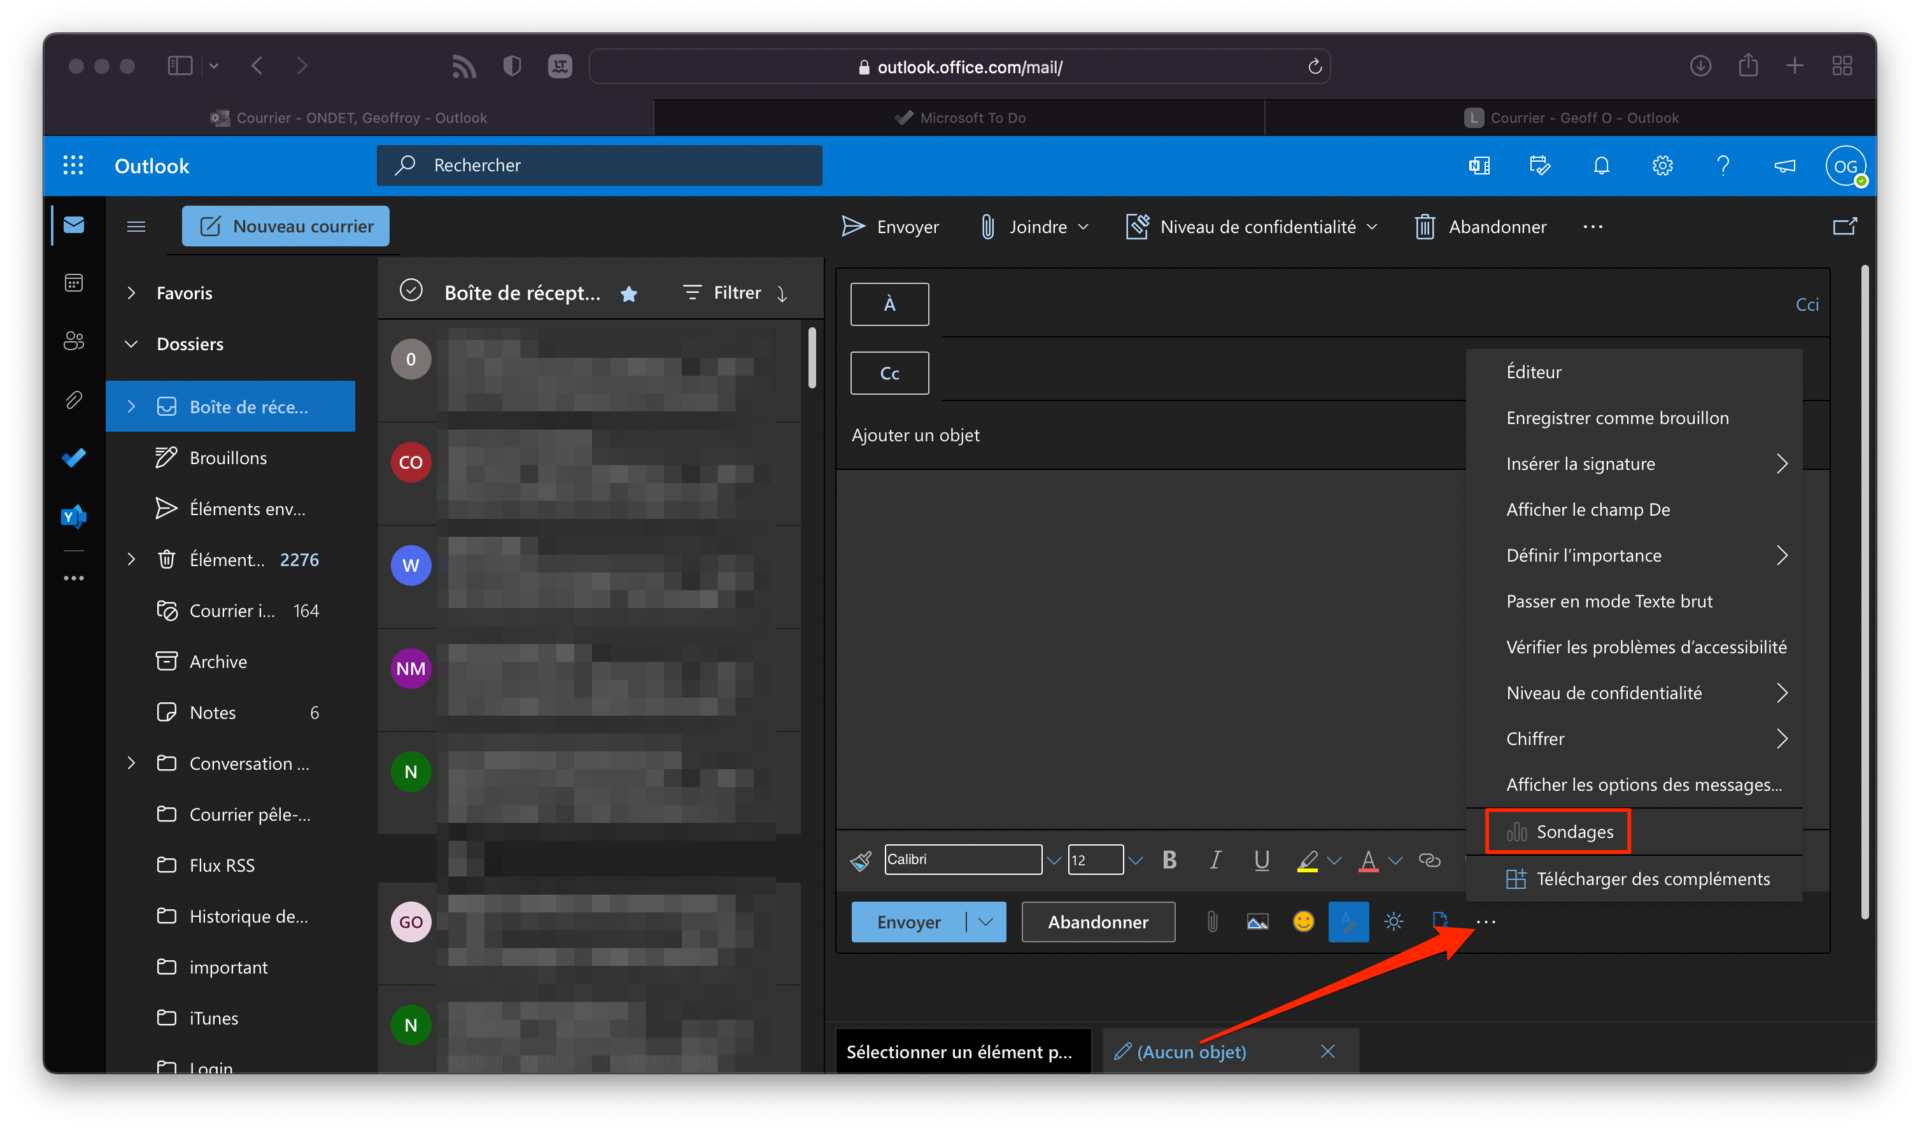Open notifications bell

pos(1601,166)
